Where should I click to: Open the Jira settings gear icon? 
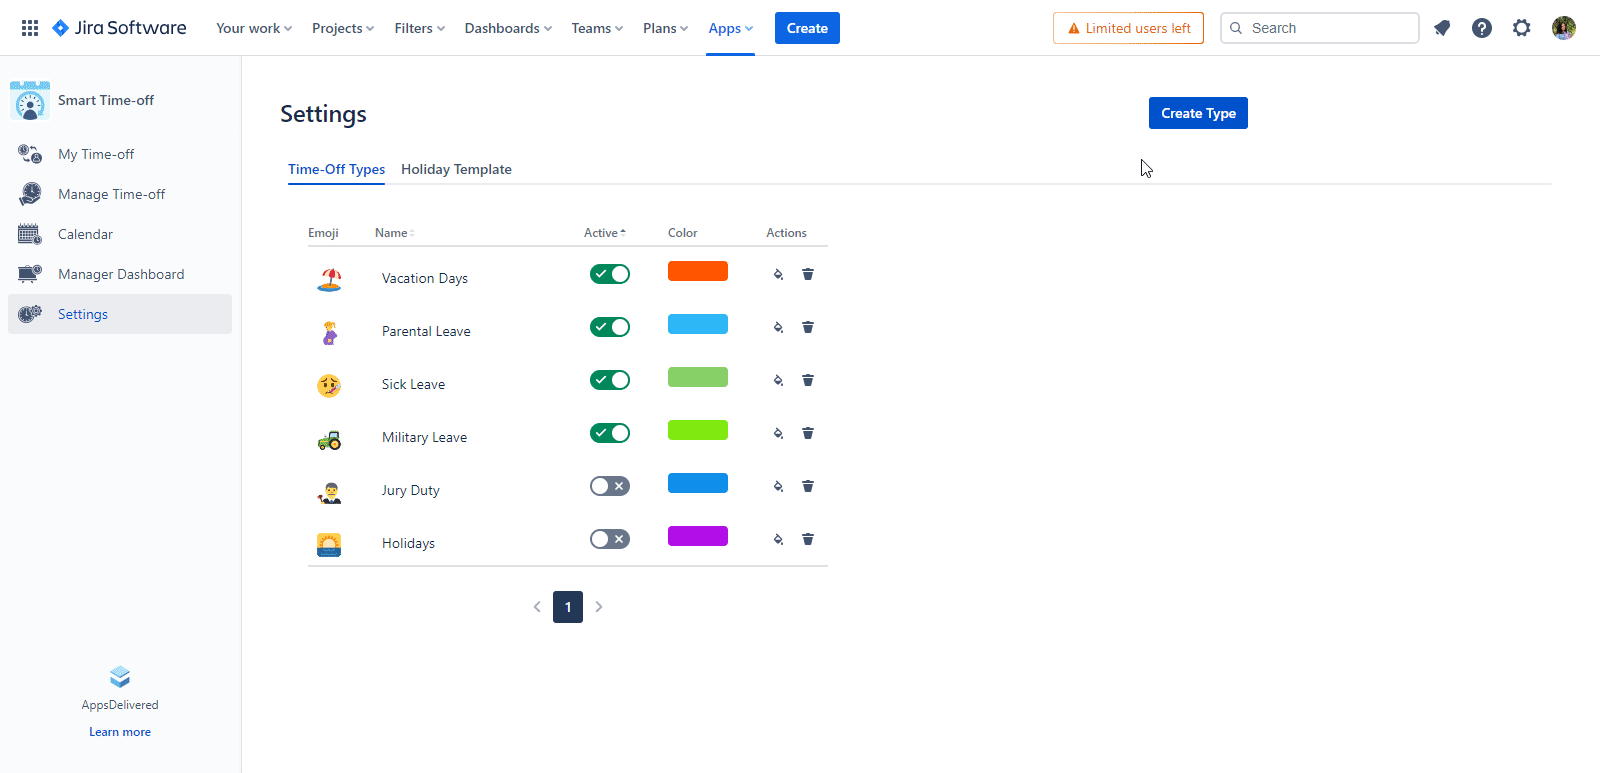tap(1522, 28)
